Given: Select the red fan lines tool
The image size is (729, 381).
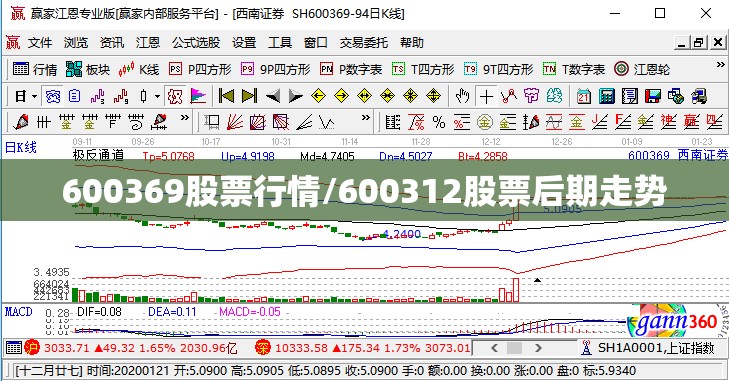Looking at the screenshot, I should [x=235, y=122].
